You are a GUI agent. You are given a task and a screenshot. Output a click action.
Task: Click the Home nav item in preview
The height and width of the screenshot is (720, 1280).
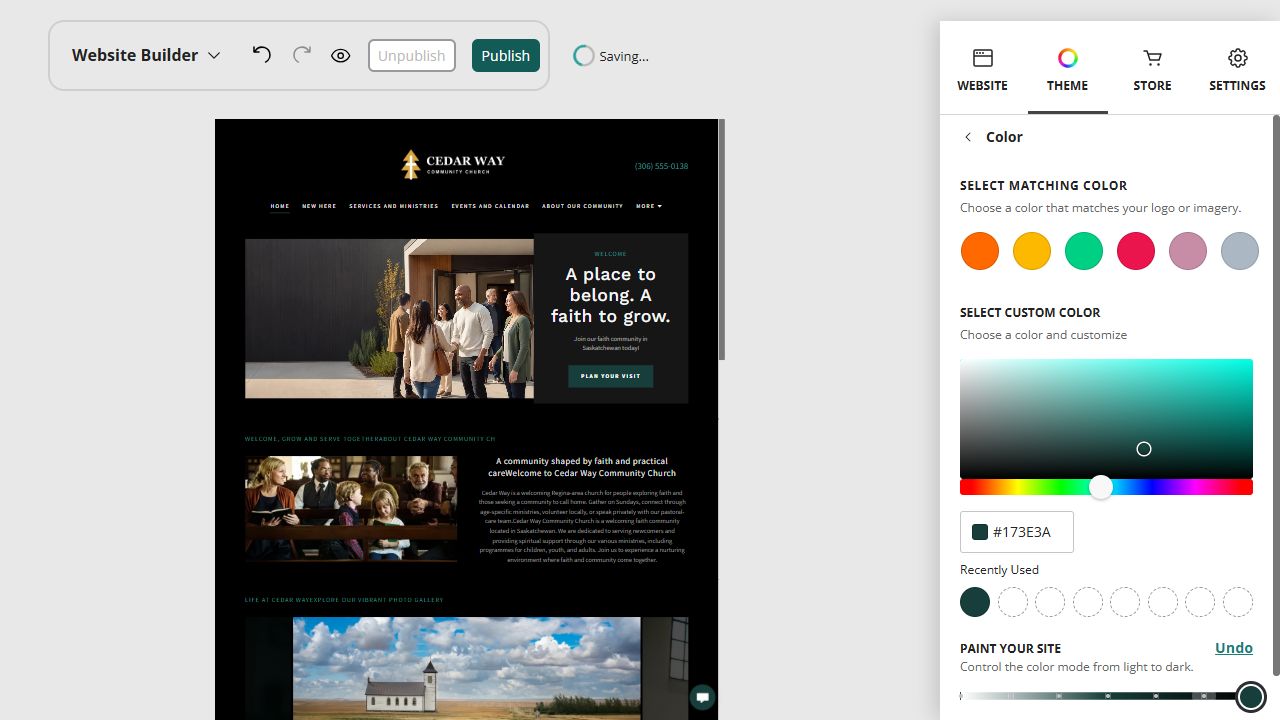point(280,206)
